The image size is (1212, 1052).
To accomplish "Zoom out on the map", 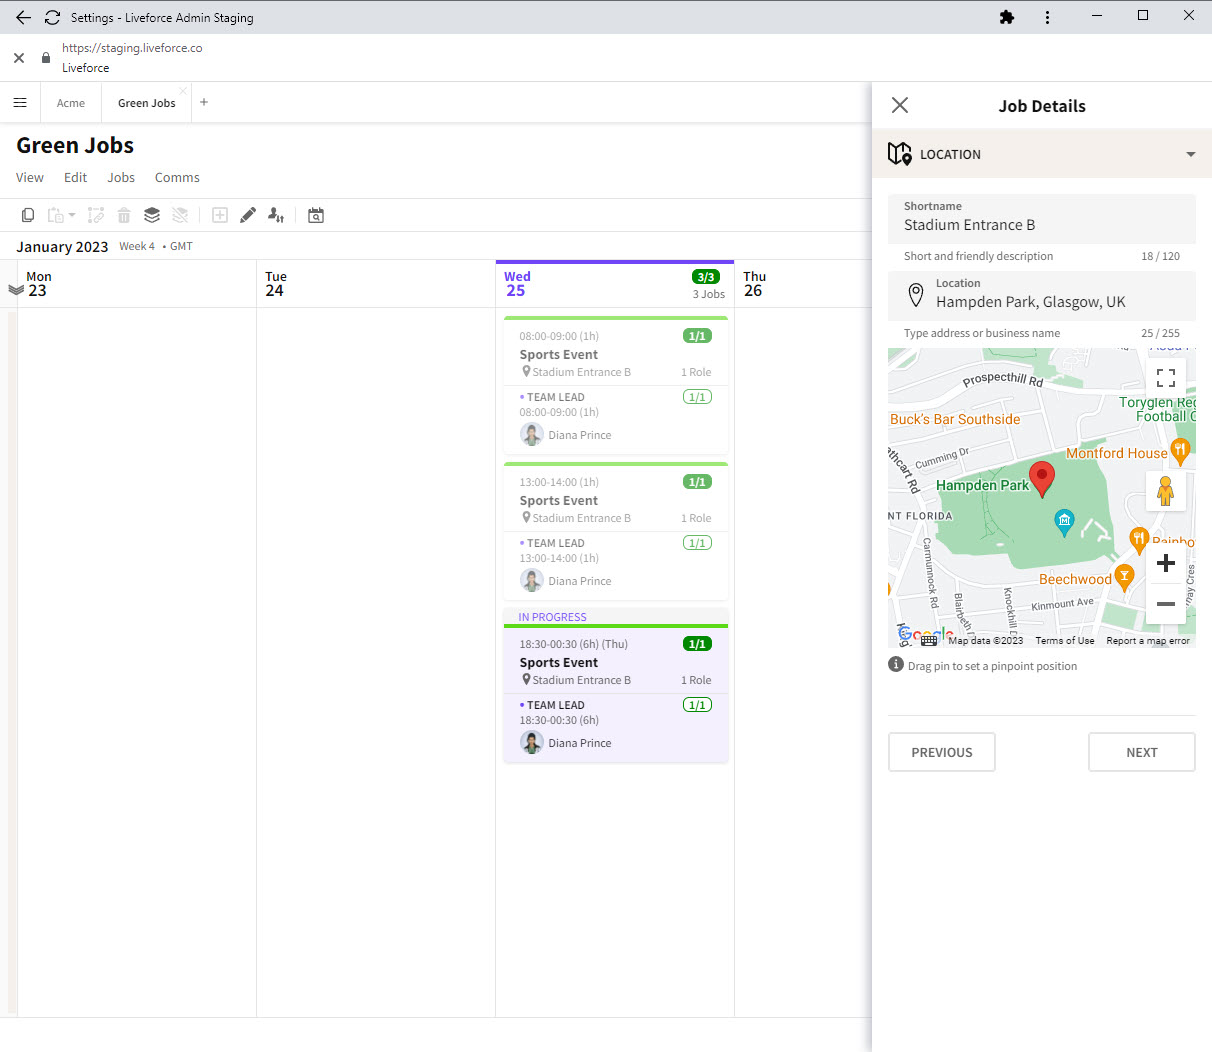I will coord(1165,604).
